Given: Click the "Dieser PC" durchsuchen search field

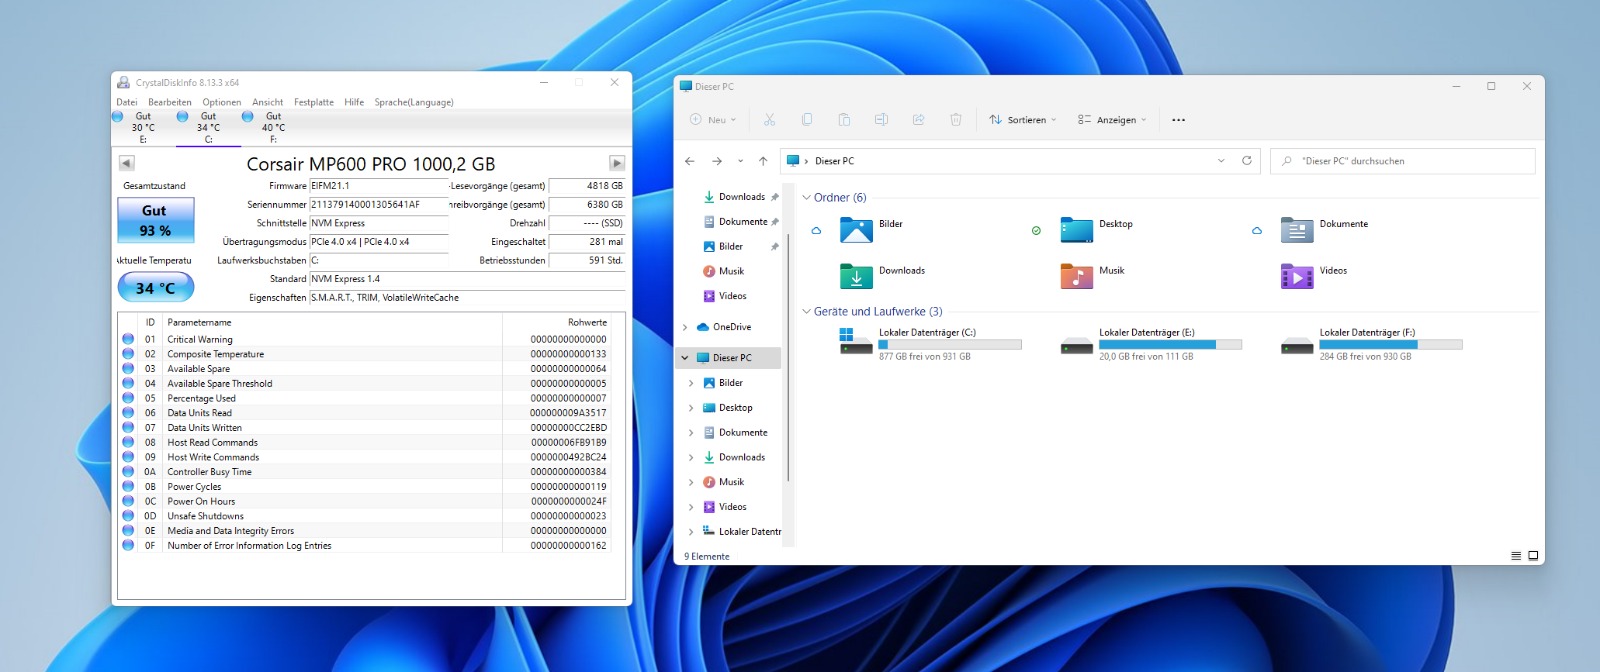Looking at the screenshot, I should (1403, 161).
